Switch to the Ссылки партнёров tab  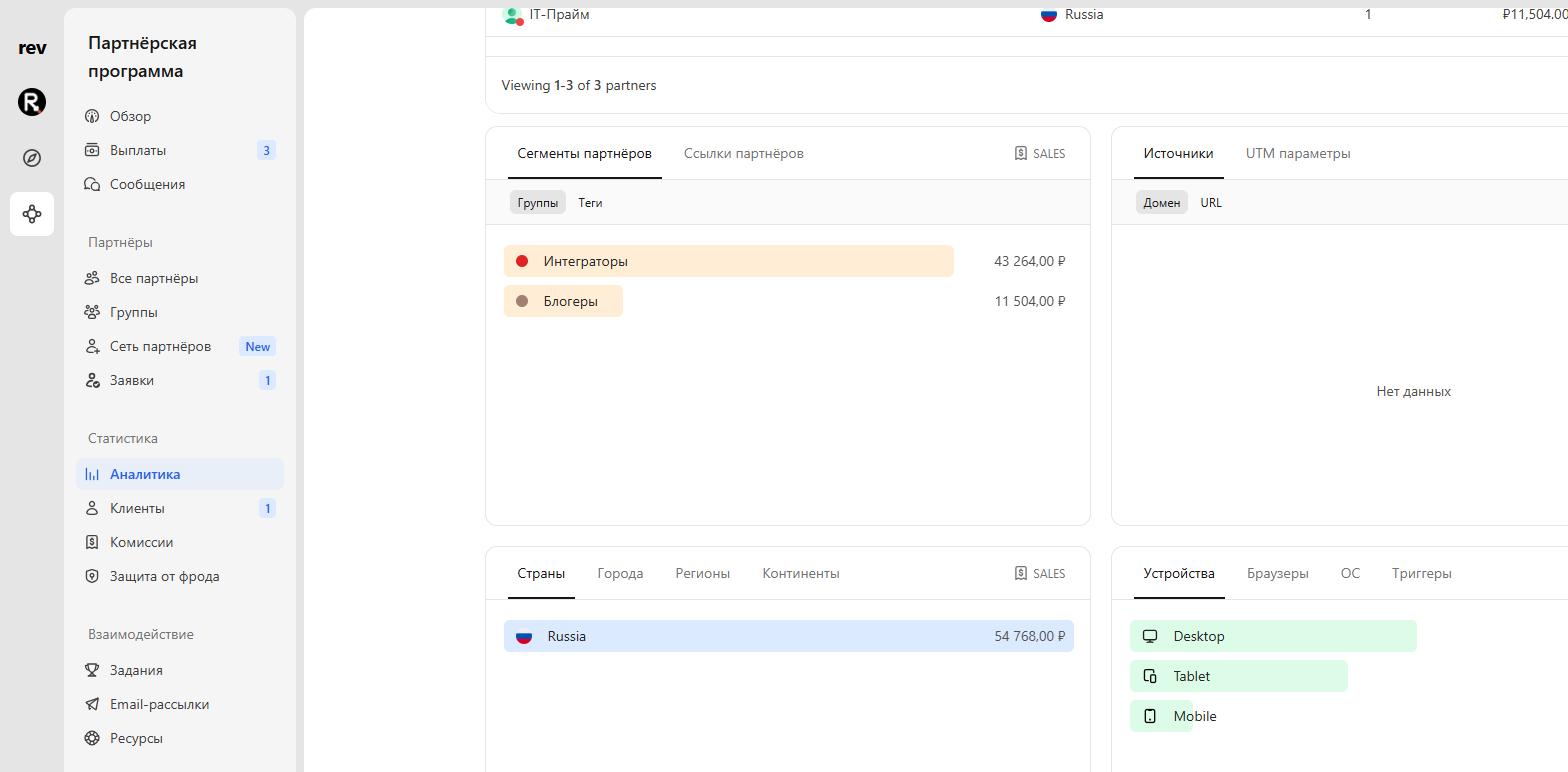coord(744,153)
